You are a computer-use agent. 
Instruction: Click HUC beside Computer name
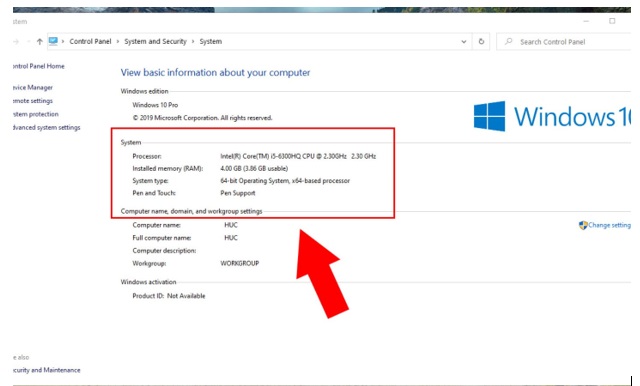tap(231, 225)
